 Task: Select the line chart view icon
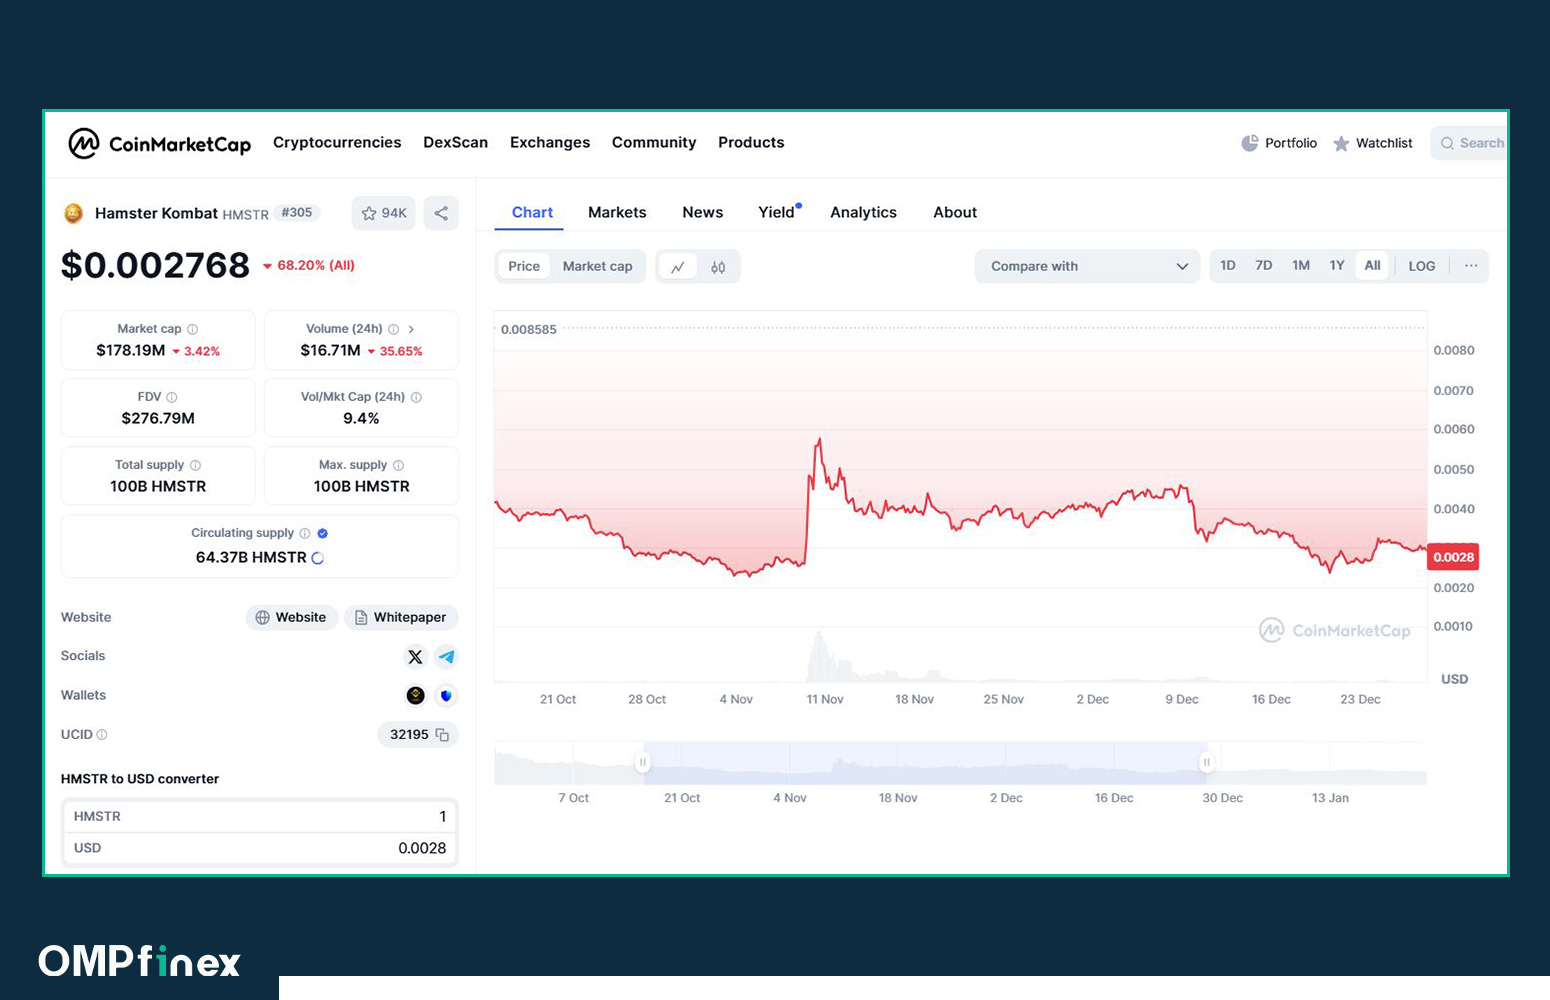[678, 267]
